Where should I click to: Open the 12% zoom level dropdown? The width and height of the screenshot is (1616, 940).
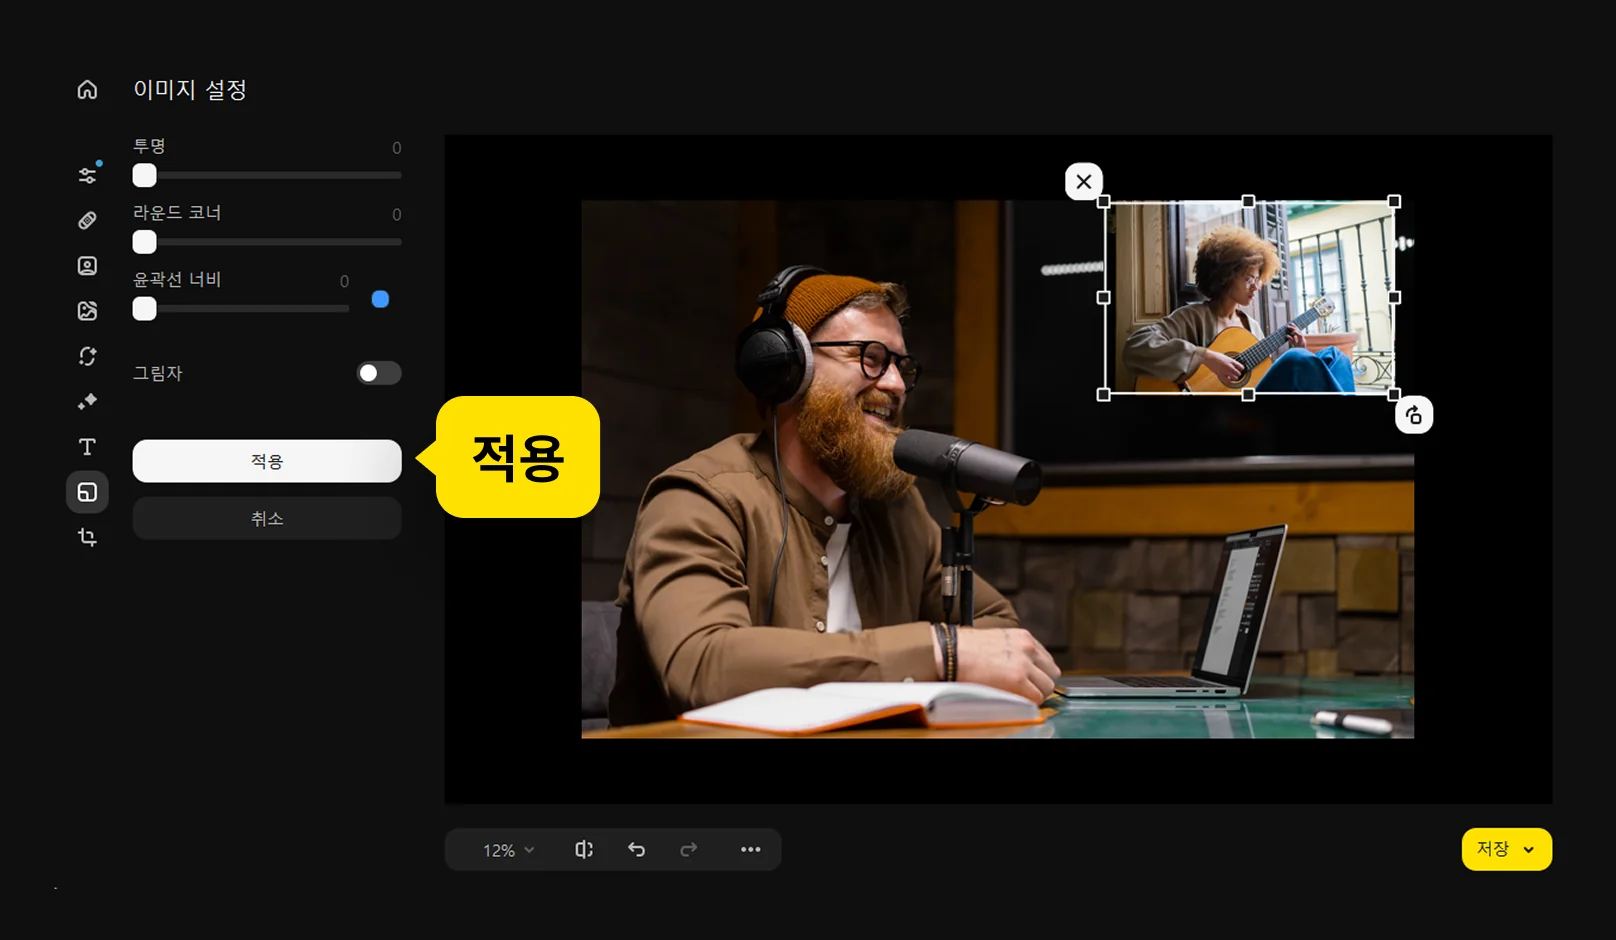pyautogui.click(x=508, y=850)
